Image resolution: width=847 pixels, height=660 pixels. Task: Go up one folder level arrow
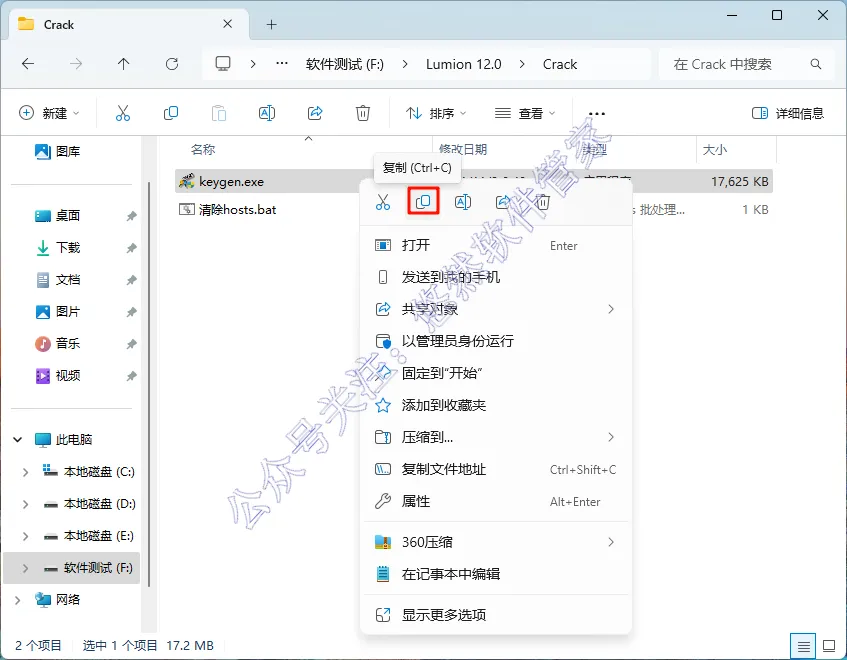[124, 64]
